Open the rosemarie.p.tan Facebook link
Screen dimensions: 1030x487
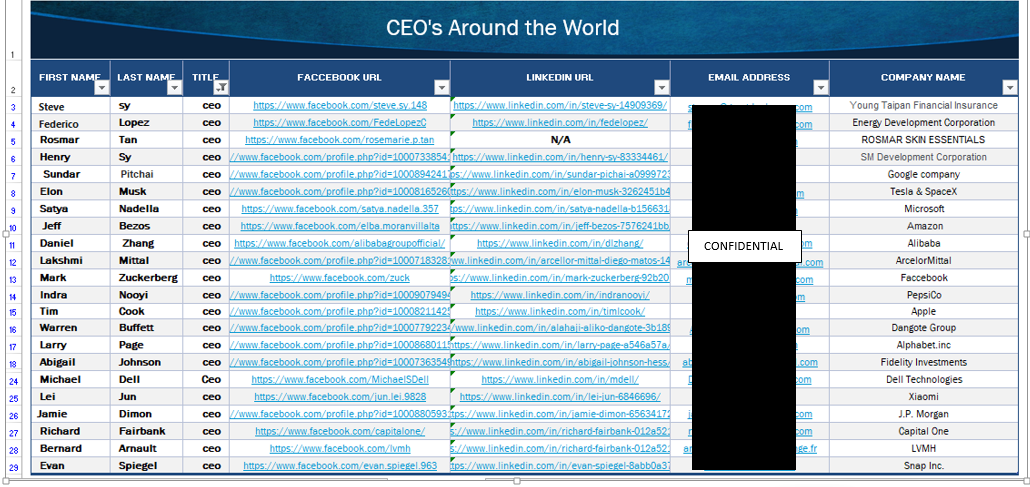coord(340,139)
